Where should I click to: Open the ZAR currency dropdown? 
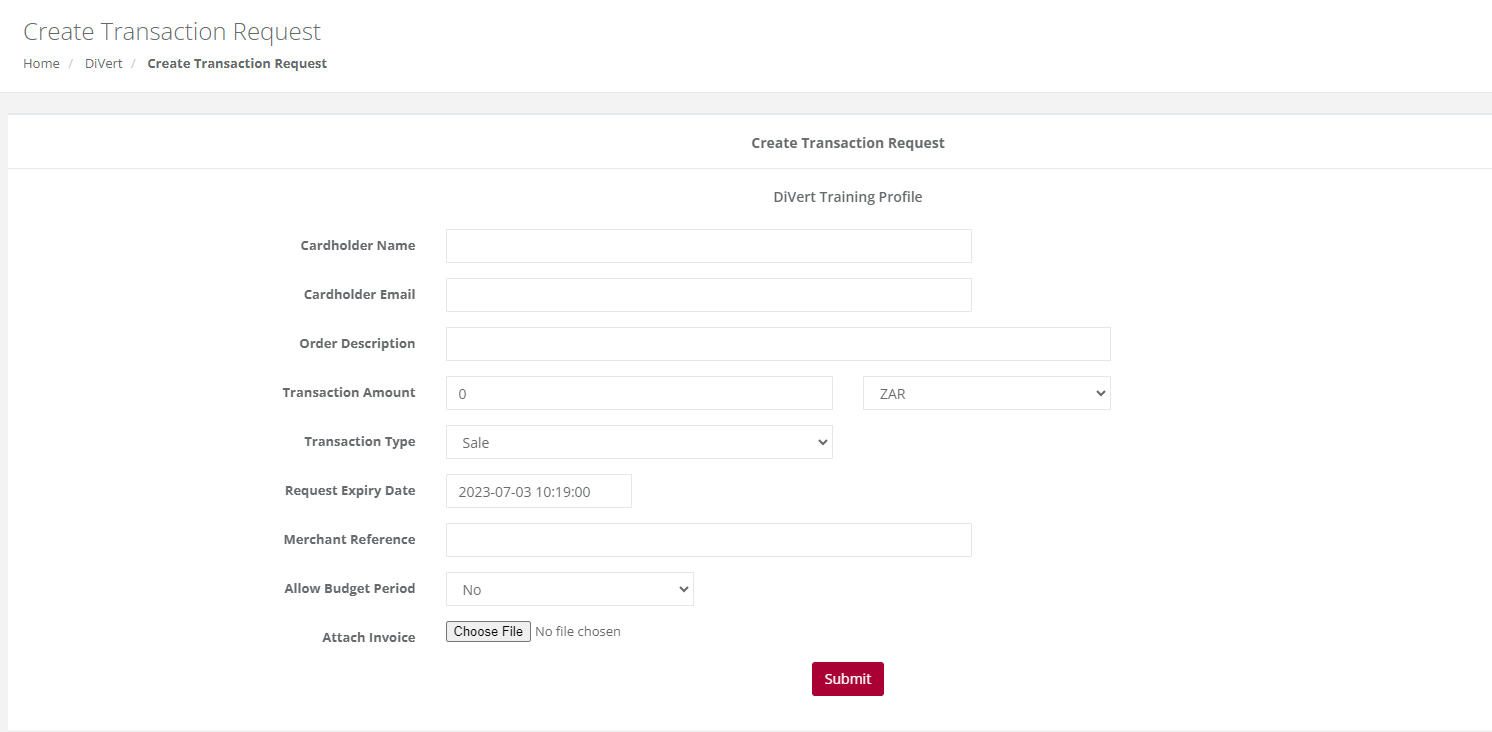pyautogui.click(x=986, y=393)
